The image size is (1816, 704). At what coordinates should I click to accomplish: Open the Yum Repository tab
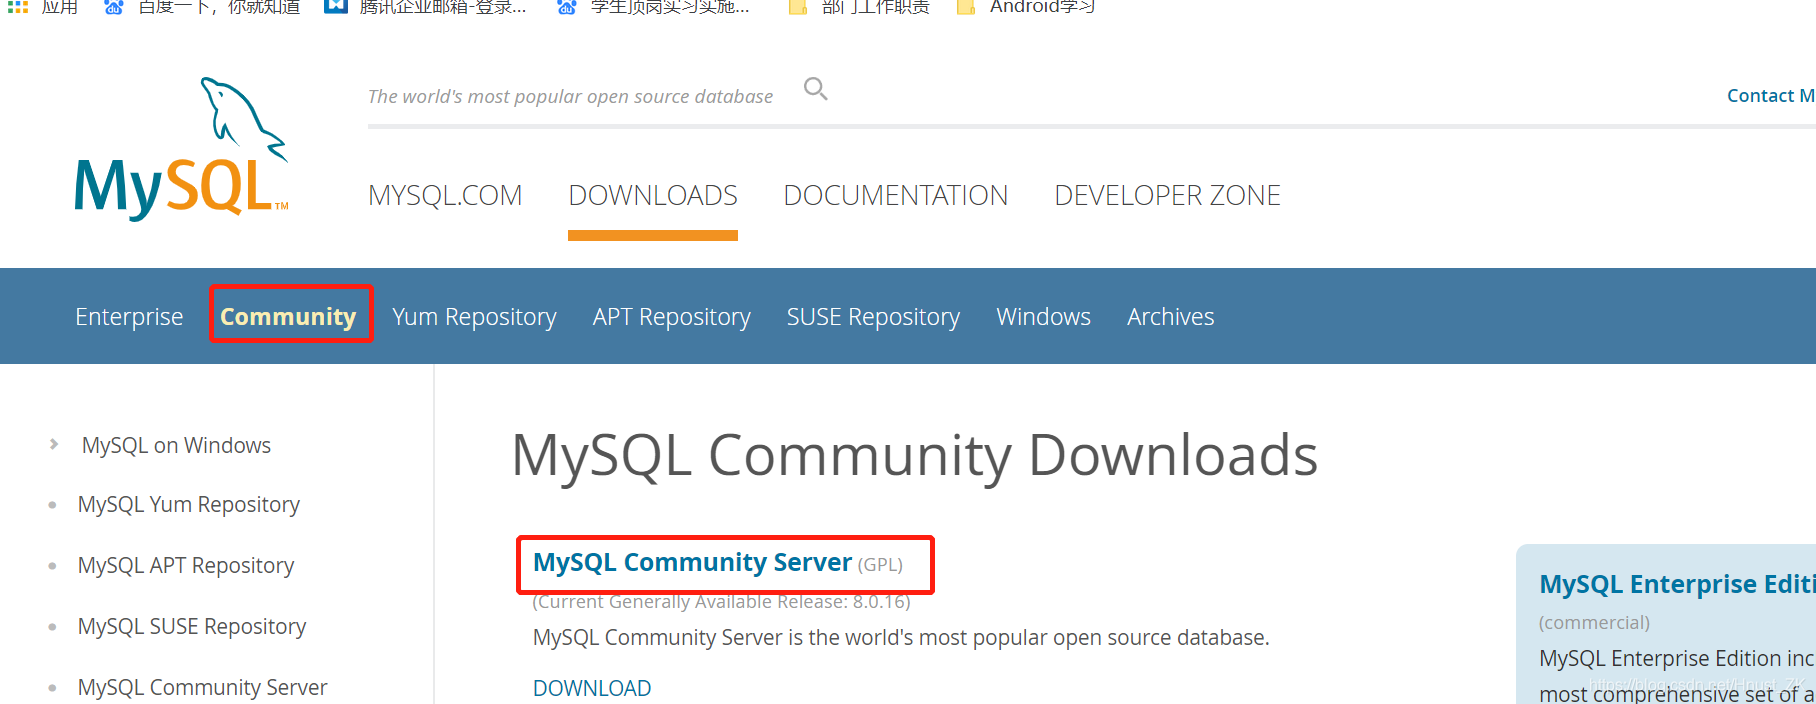[x=474, y=316]
